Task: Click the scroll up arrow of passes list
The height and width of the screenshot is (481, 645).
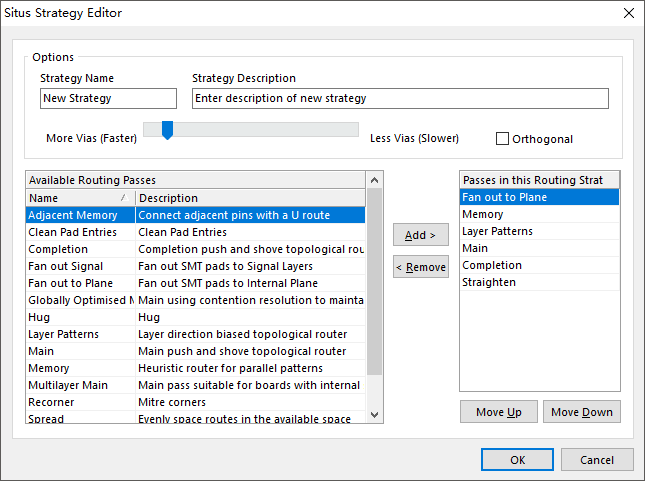Action: tap(374, 180)
